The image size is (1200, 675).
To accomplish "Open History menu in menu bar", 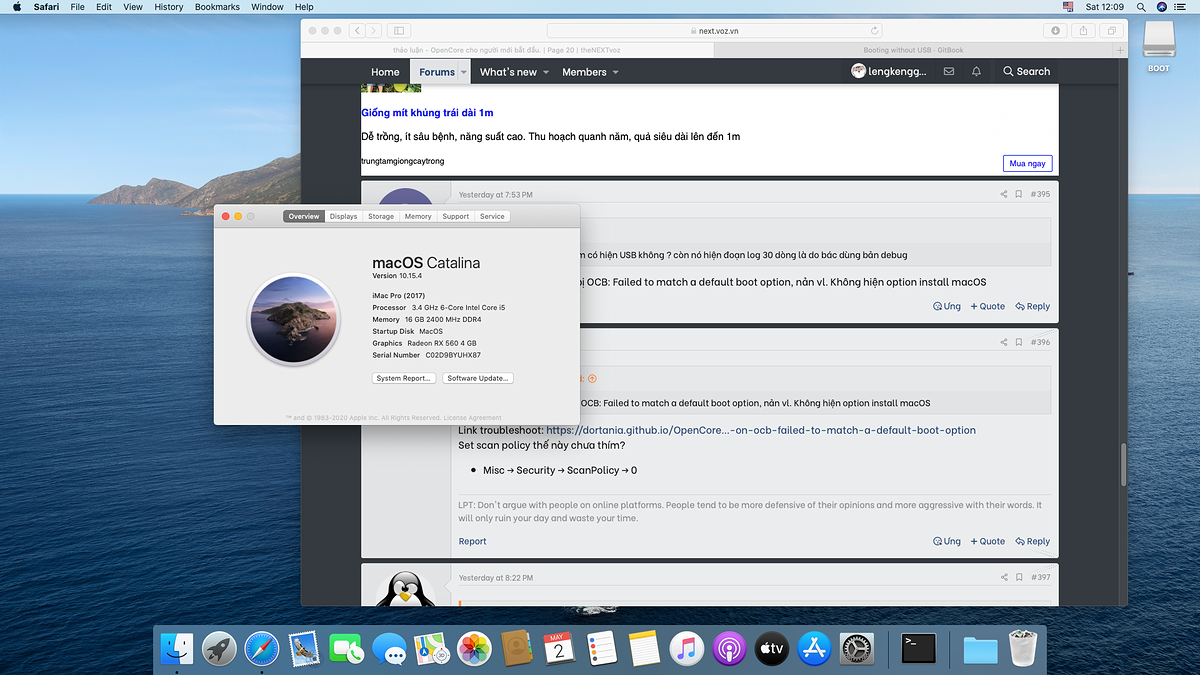I will (168, 6).
